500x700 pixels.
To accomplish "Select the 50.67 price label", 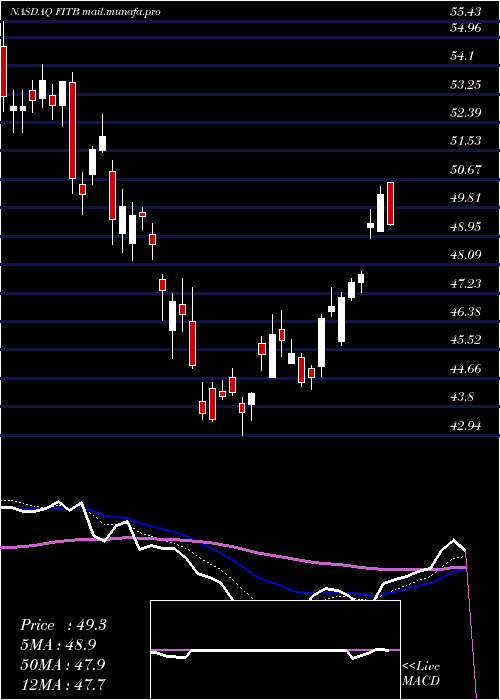I will coord(466,170).
